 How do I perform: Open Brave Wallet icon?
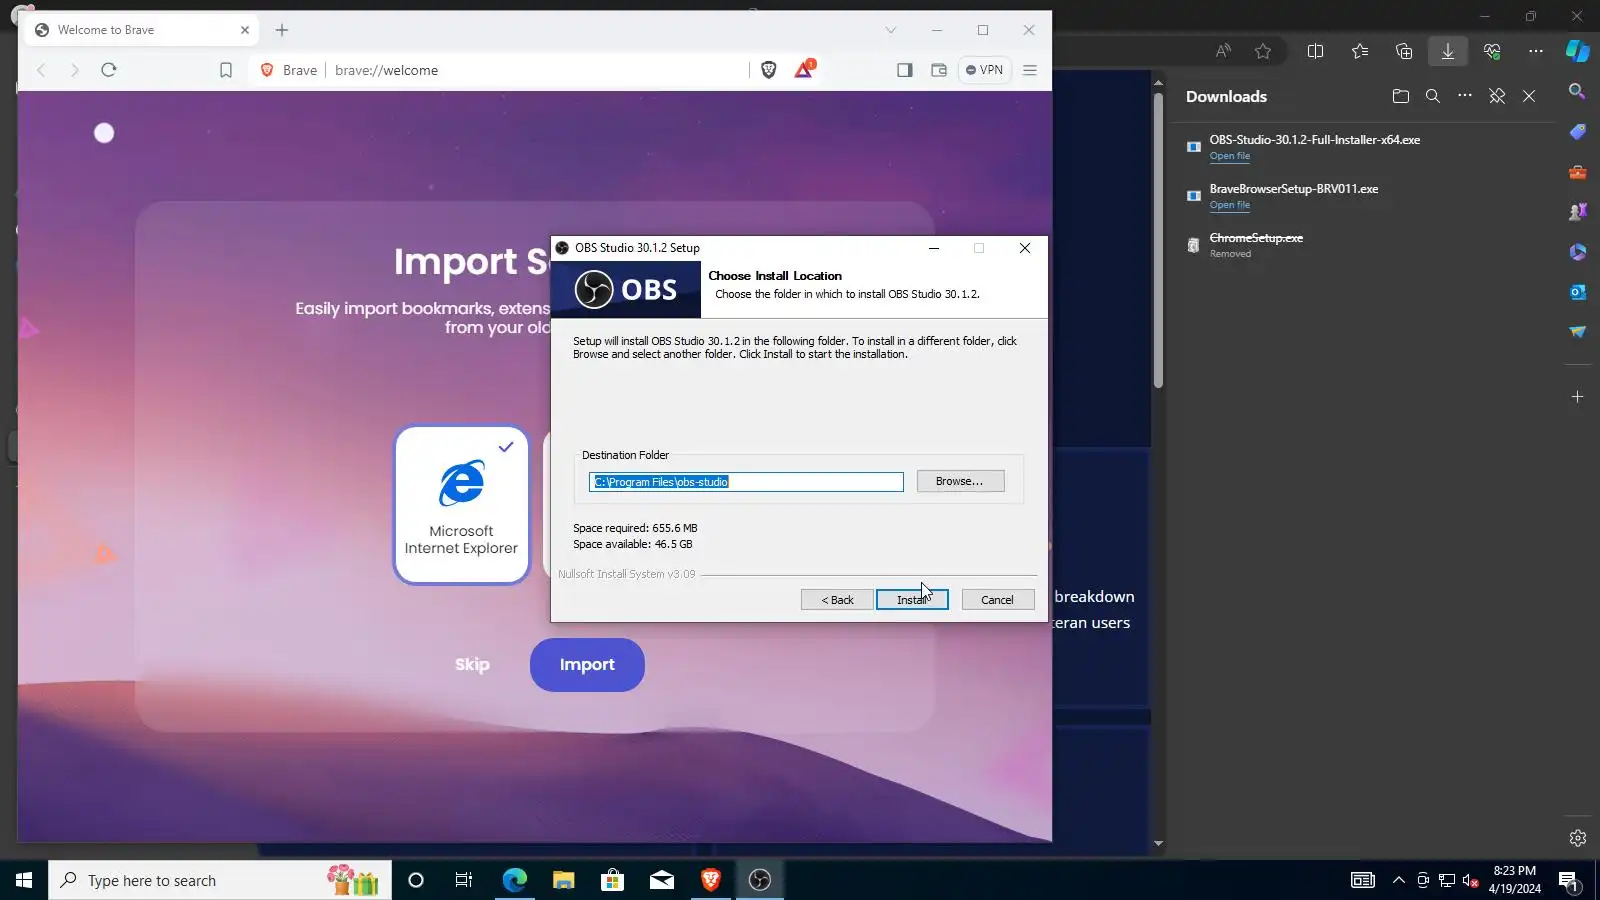tap(938, 70)
